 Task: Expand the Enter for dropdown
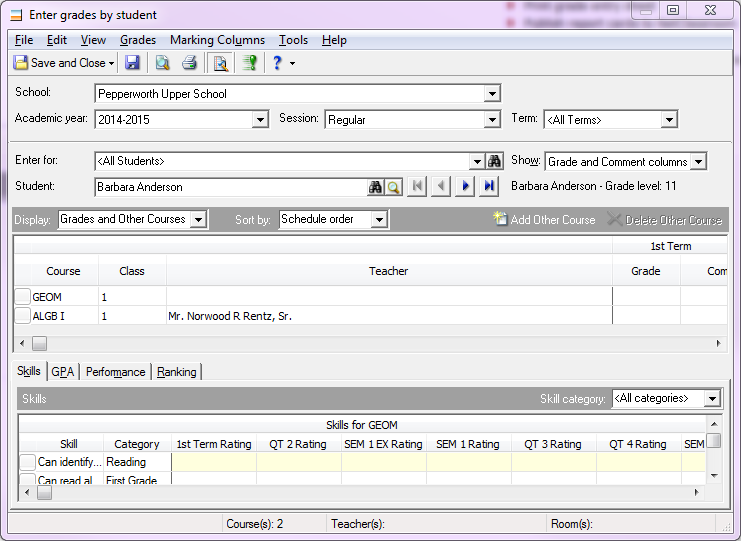coord(477,162)
